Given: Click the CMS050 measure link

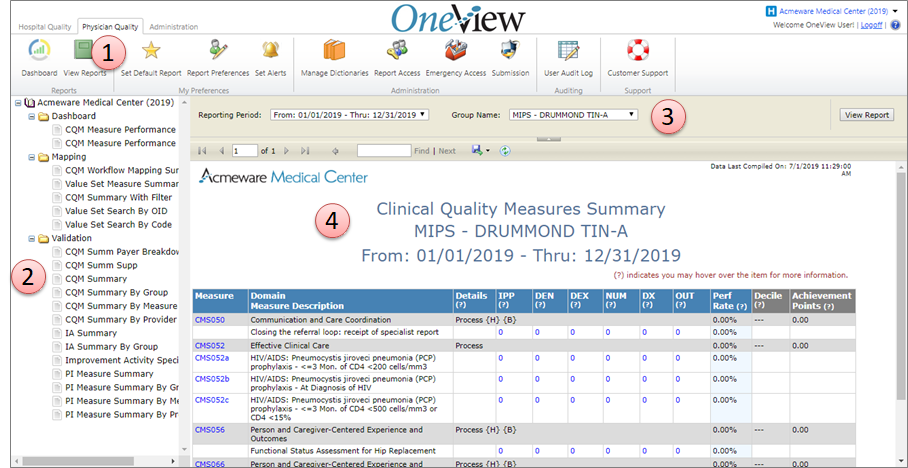Looking at the screenshot, I should pyautogui.click(x=209, y=318).
